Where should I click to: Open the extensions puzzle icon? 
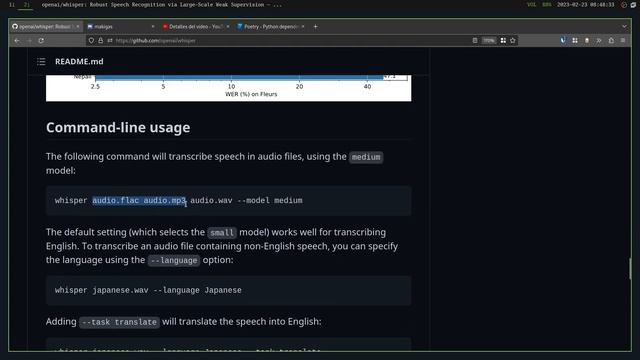pos(611,40)
